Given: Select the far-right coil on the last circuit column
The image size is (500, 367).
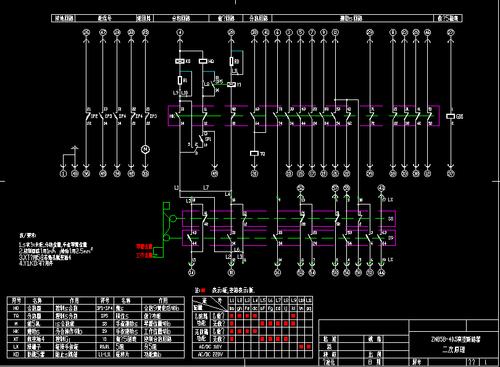Looking at the screenshot, I should click(x=451, y=116).
